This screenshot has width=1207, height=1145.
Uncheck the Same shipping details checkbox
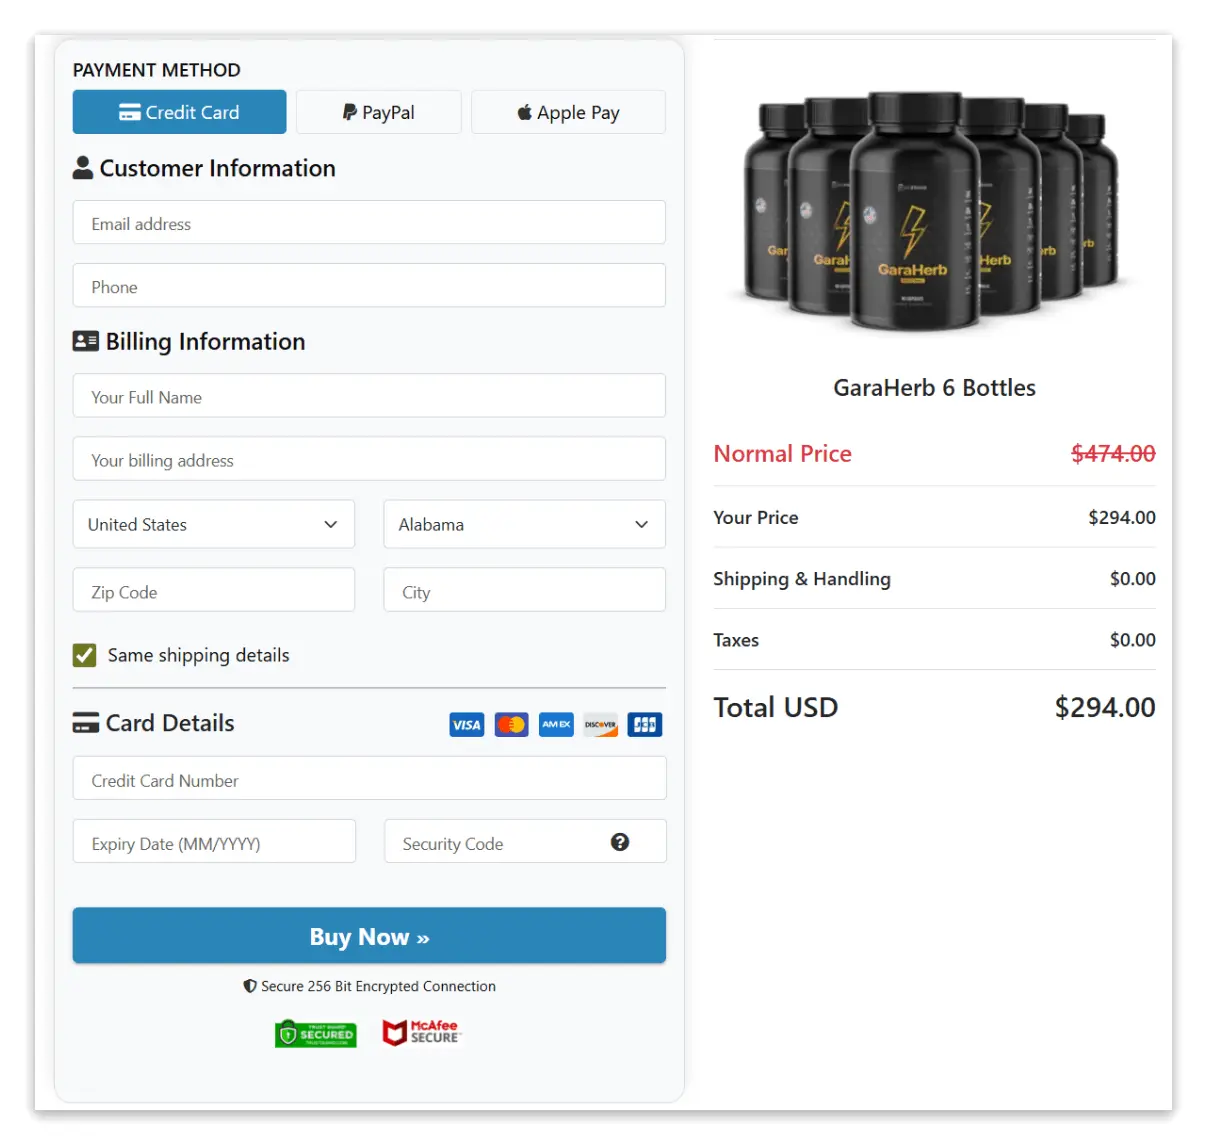(x=84, y=655)
